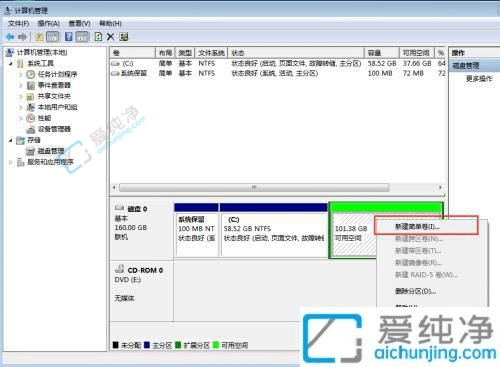
Task: Open 任务计划程序 via its clock icon
Action: click(x=31, y=74)
